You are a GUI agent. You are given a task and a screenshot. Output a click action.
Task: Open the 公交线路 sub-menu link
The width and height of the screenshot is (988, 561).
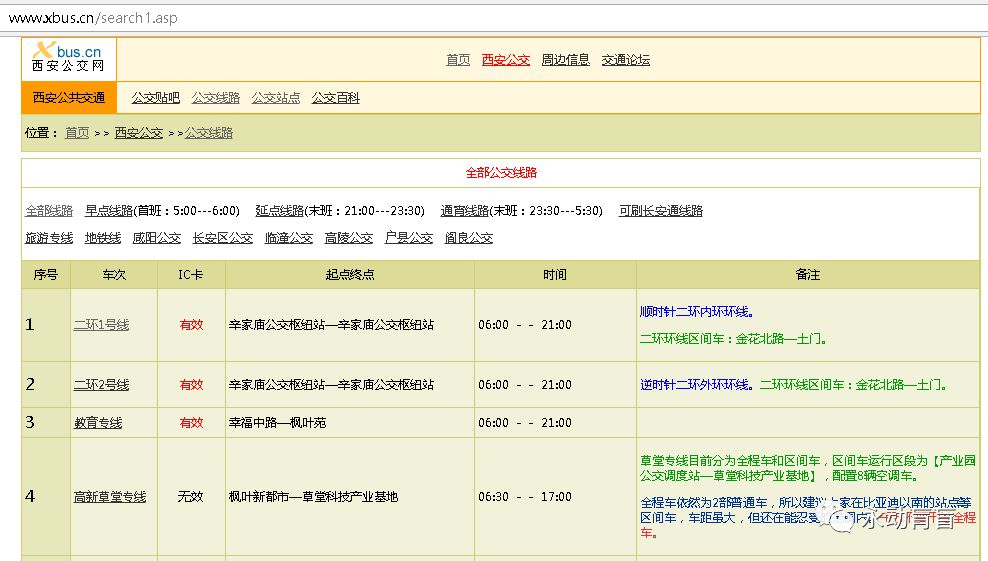(215, 98)
